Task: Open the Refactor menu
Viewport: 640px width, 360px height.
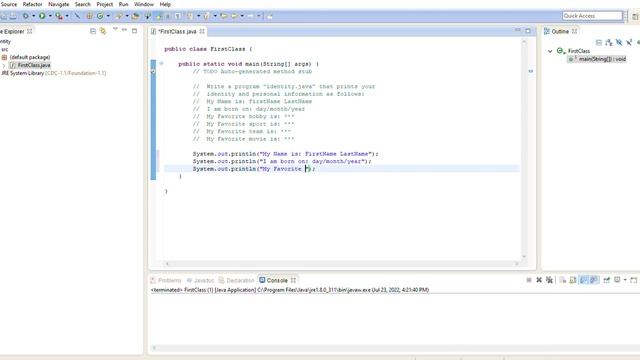Action: pos(32,4)
